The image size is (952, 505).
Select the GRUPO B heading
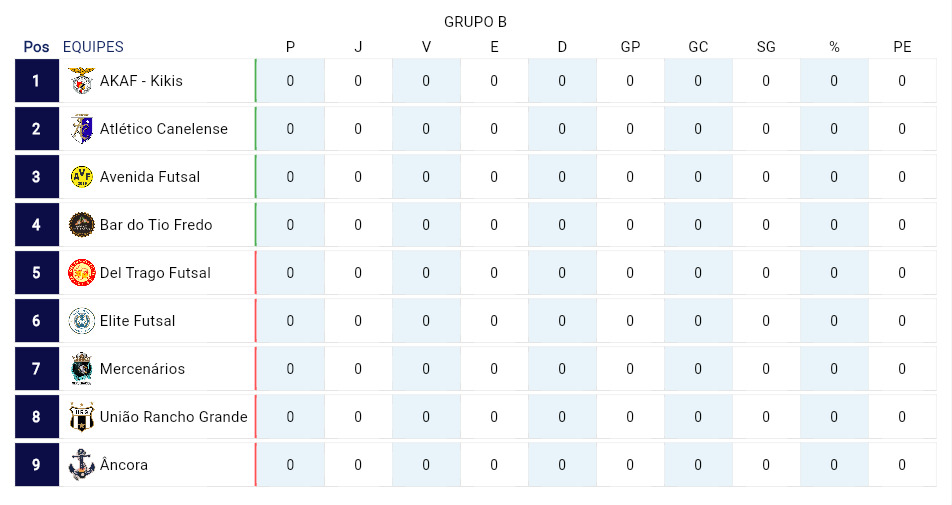475,22
